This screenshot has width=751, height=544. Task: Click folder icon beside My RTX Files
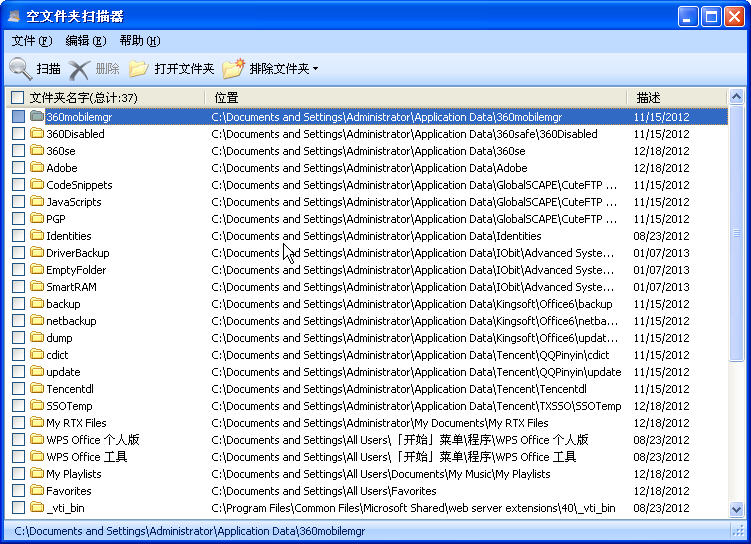pyautogui.click(x=37, y=422)
